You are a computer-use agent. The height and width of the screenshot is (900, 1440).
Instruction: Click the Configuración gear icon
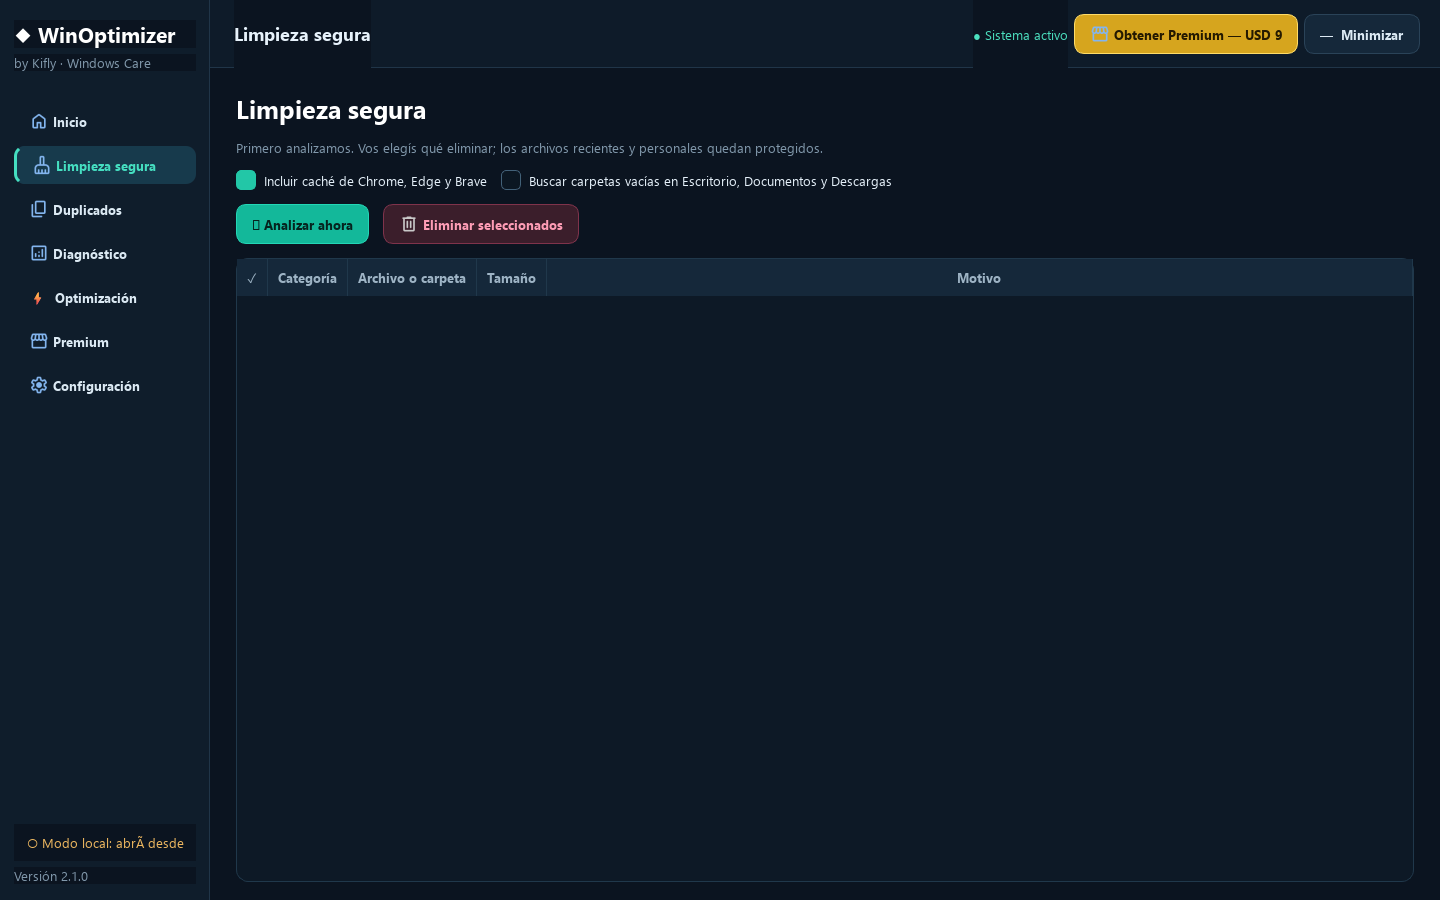point(39,385)
